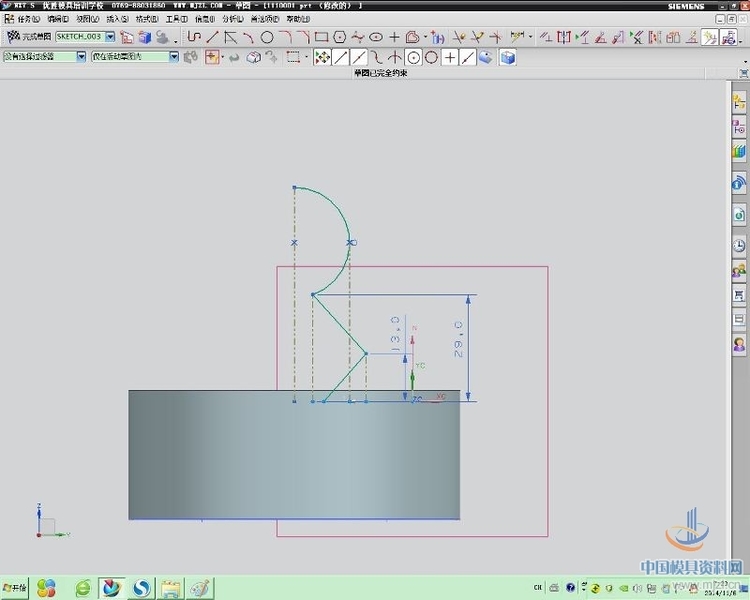The width and height of the screenshot is (750, 600).
Task: Open the 格式 (Format) menu
Action: pos(146,19)
